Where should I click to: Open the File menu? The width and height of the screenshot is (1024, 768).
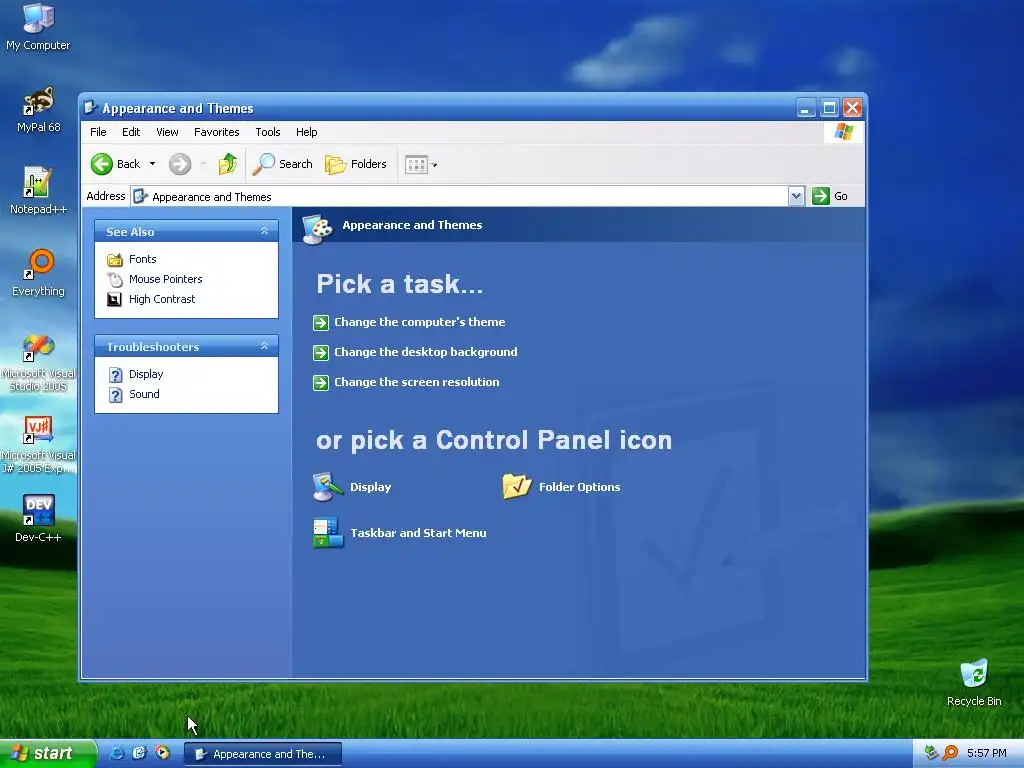(98, 132)
